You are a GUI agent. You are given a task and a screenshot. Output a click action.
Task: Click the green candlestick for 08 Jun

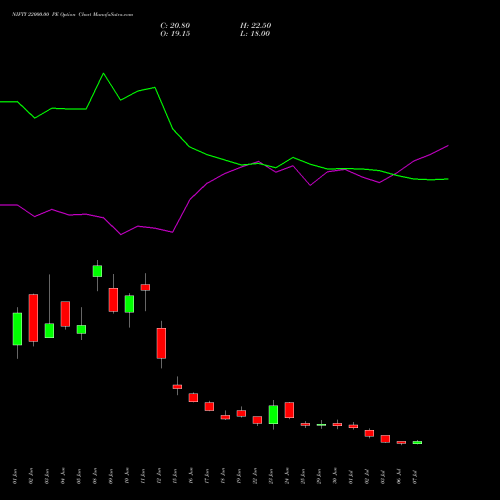(97, 271)
